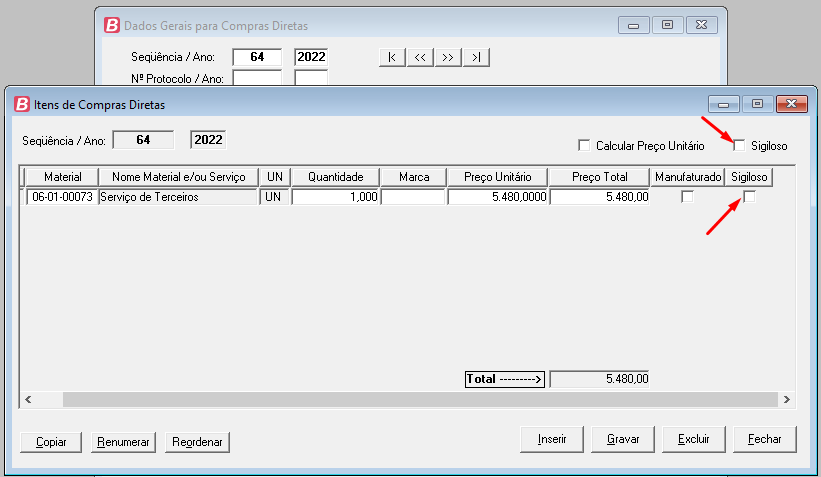Maximize the Itens de Compras Diretas window
The image size is (821, 477).
pyautogui.click(x=757, y=104)
